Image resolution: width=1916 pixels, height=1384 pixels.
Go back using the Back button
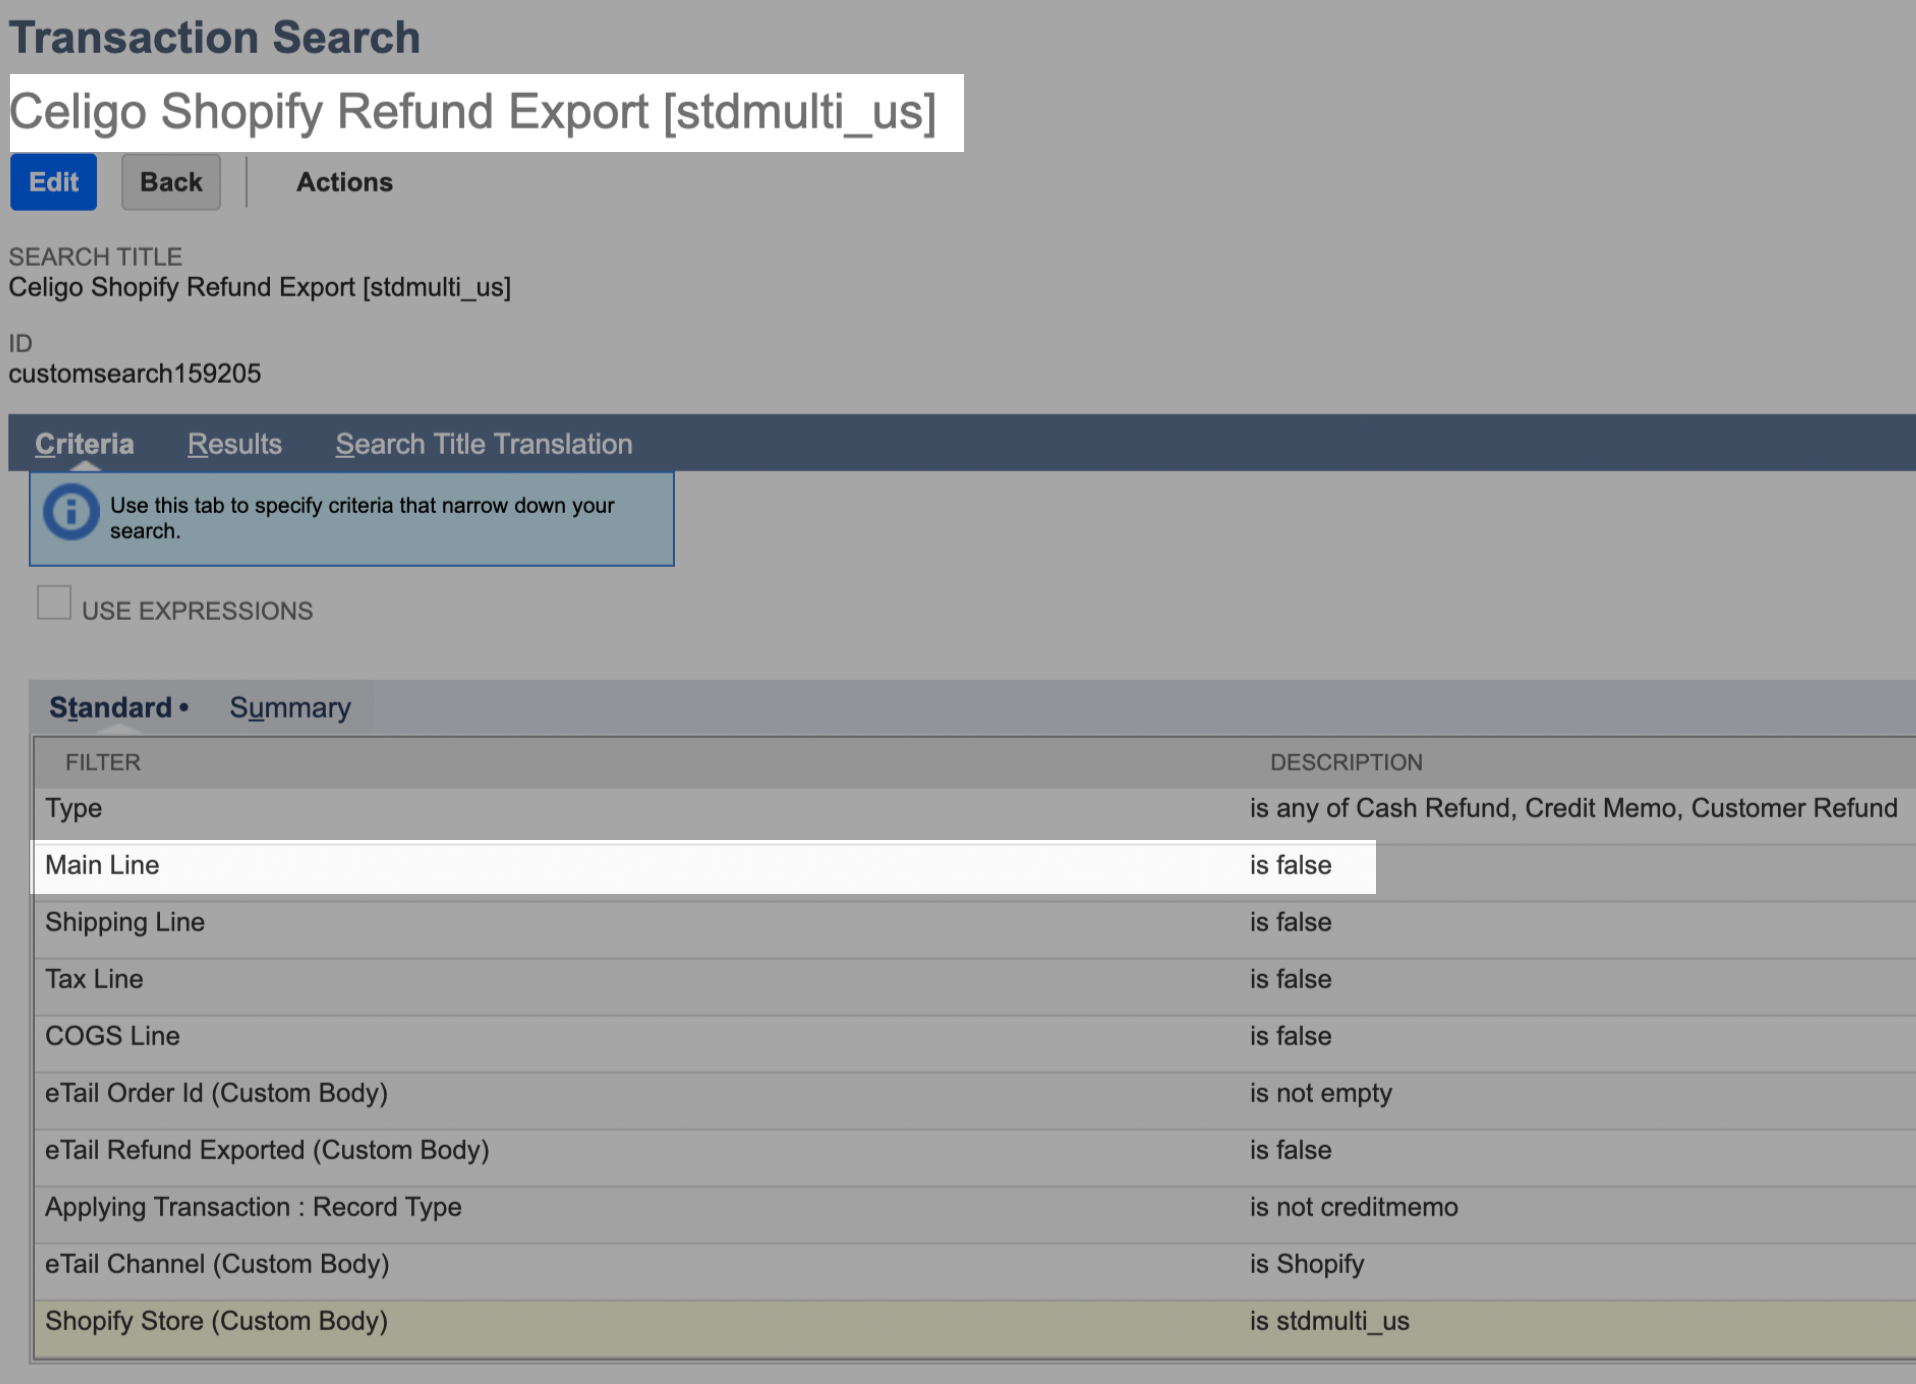tap(171, 182)
